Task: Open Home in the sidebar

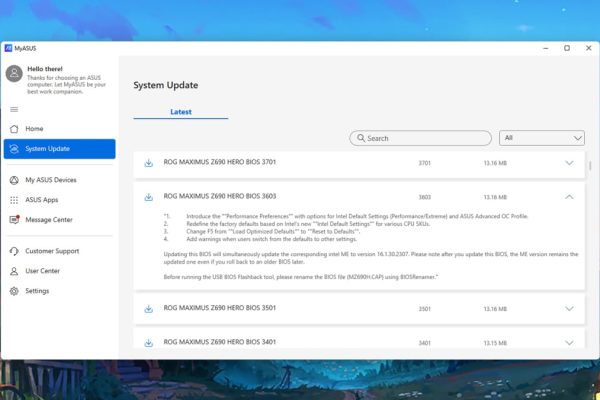Action: (x=59, y=129)
